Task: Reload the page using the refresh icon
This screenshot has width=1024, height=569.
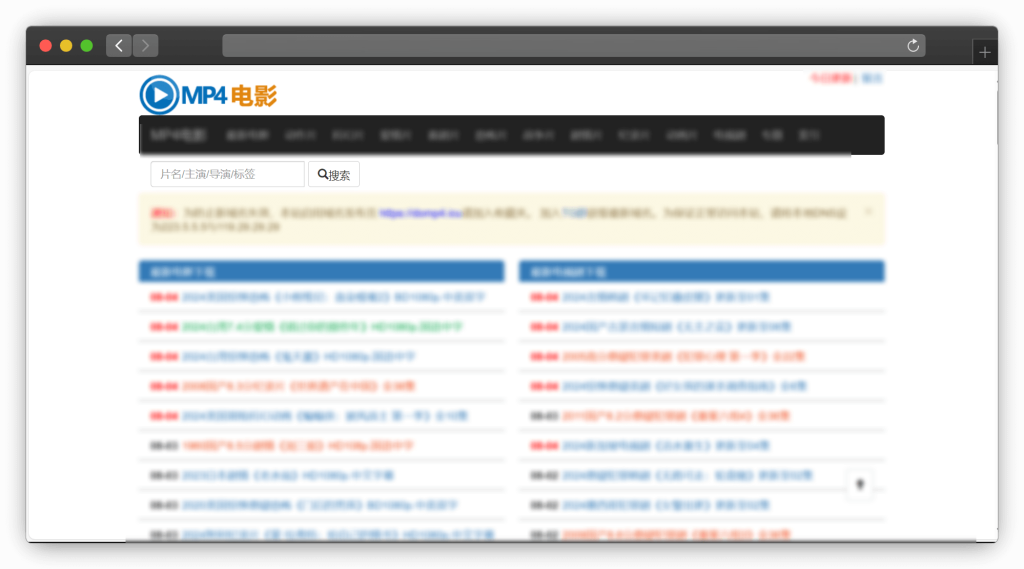Action: click(913, 46)
